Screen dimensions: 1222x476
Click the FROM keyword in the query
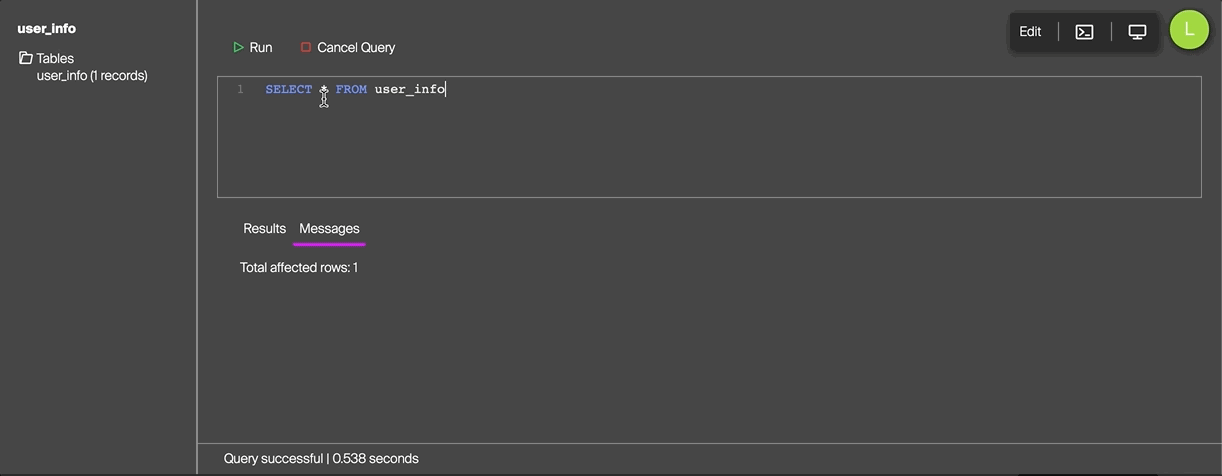click(x=351, y=90)
